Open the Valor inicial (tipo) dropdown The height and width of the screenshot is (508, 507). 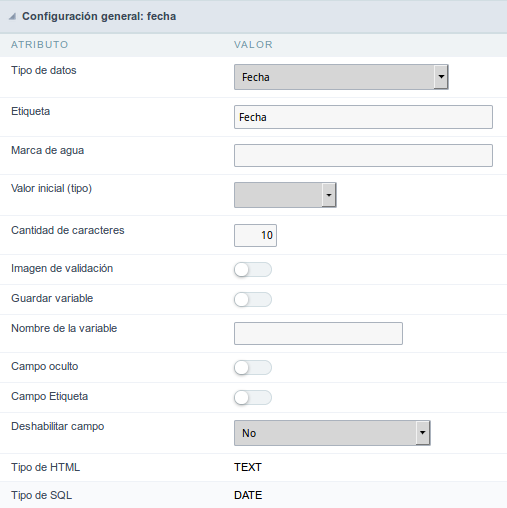tap(285, 195)
